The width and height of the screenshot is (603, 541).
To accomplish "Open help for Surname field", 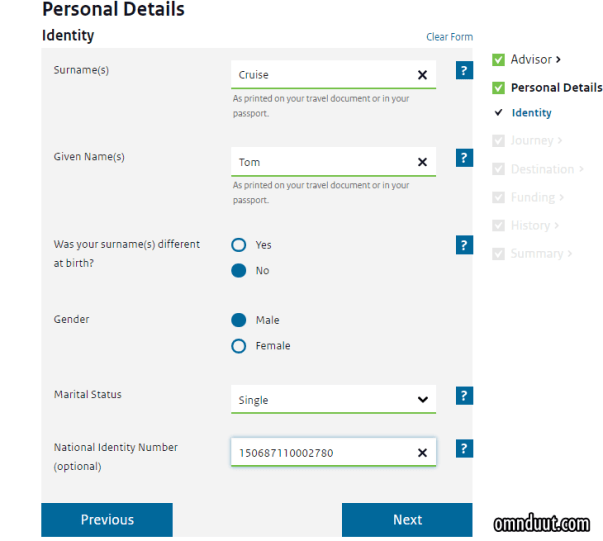I will [464, 70].
